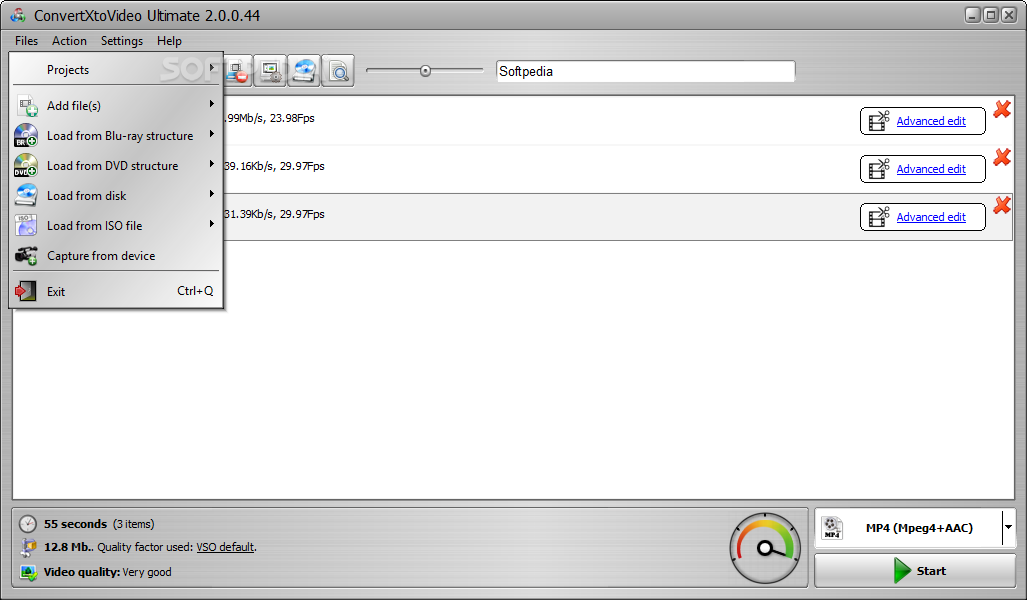This screenshot has height=600, width=1027.
Task: Click film scissors icon in 23.98Fps row
Action: (878, 121)
